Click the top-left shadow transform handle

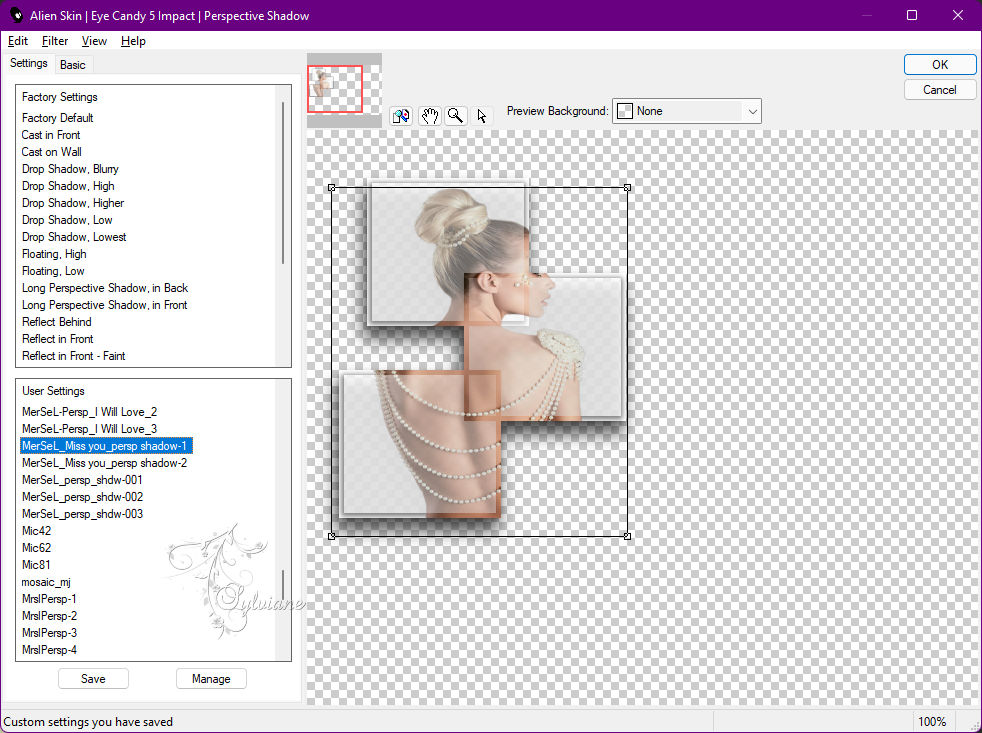(331, 187)
